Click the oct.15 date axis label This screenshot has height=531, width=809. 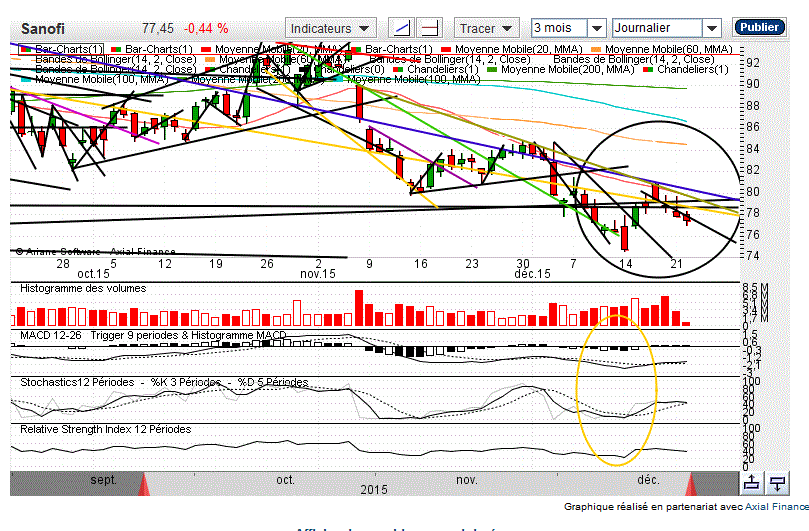tap(93, 274)
